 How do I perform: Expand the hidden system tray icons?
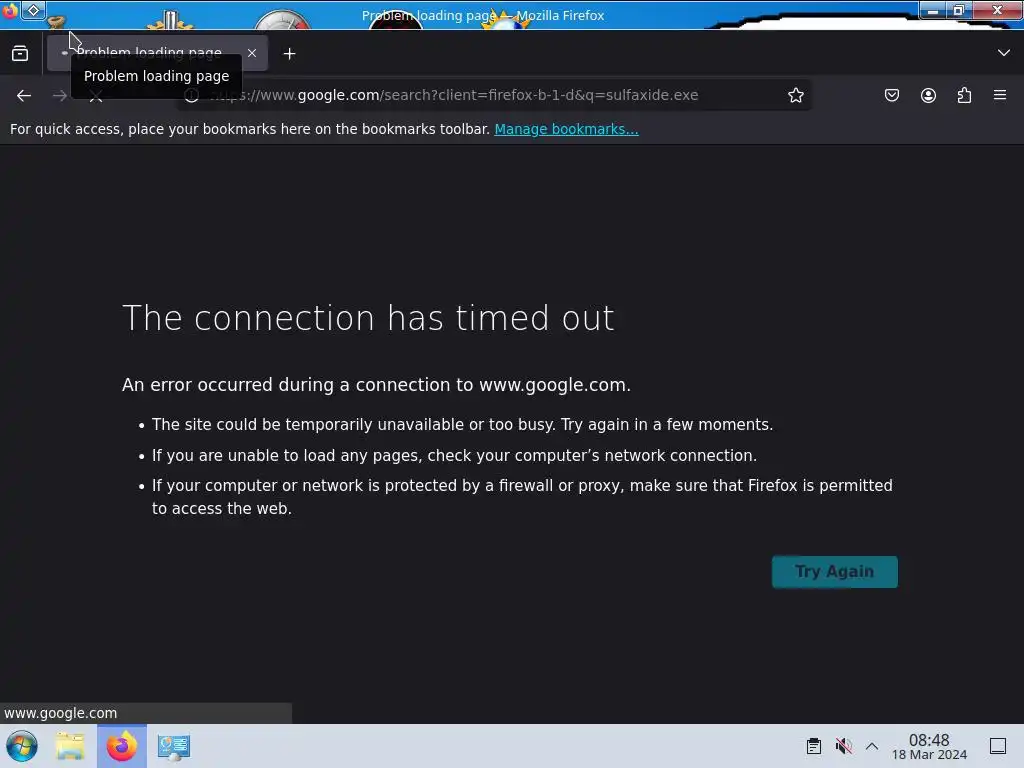coord(872,746)
